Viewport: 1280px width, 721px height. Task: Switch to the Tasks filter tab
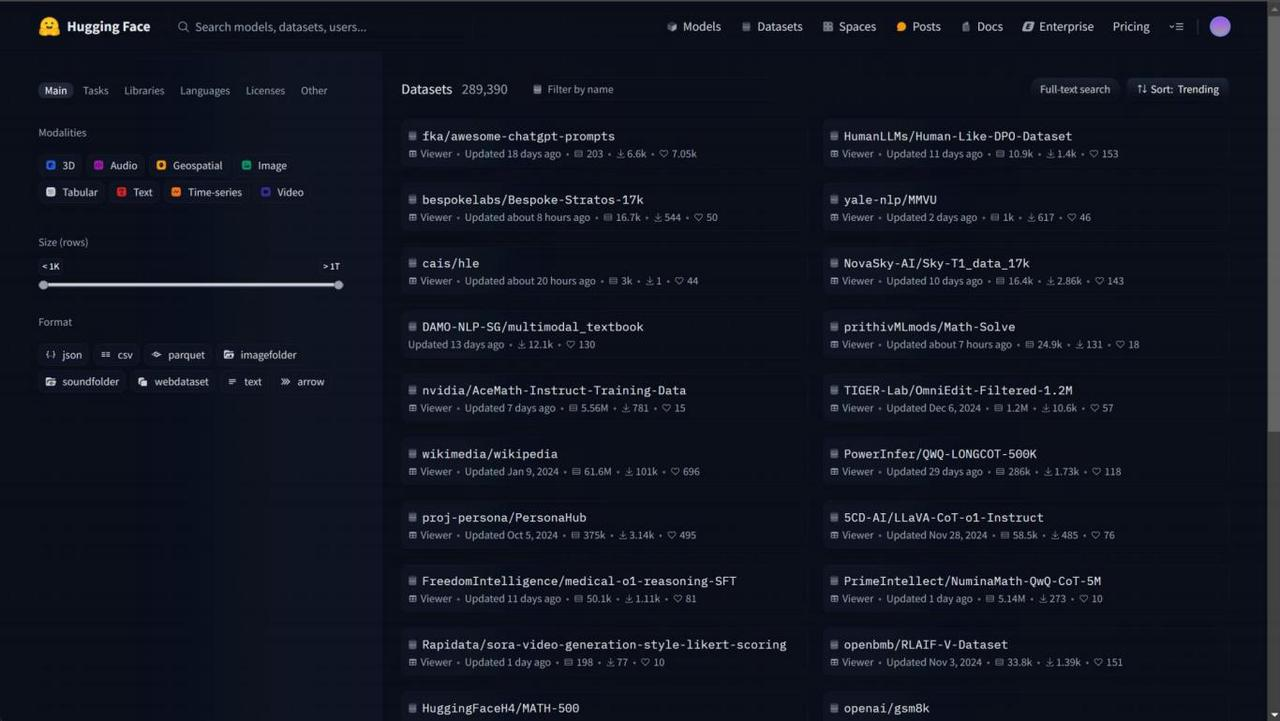click(x=96, y=90)
